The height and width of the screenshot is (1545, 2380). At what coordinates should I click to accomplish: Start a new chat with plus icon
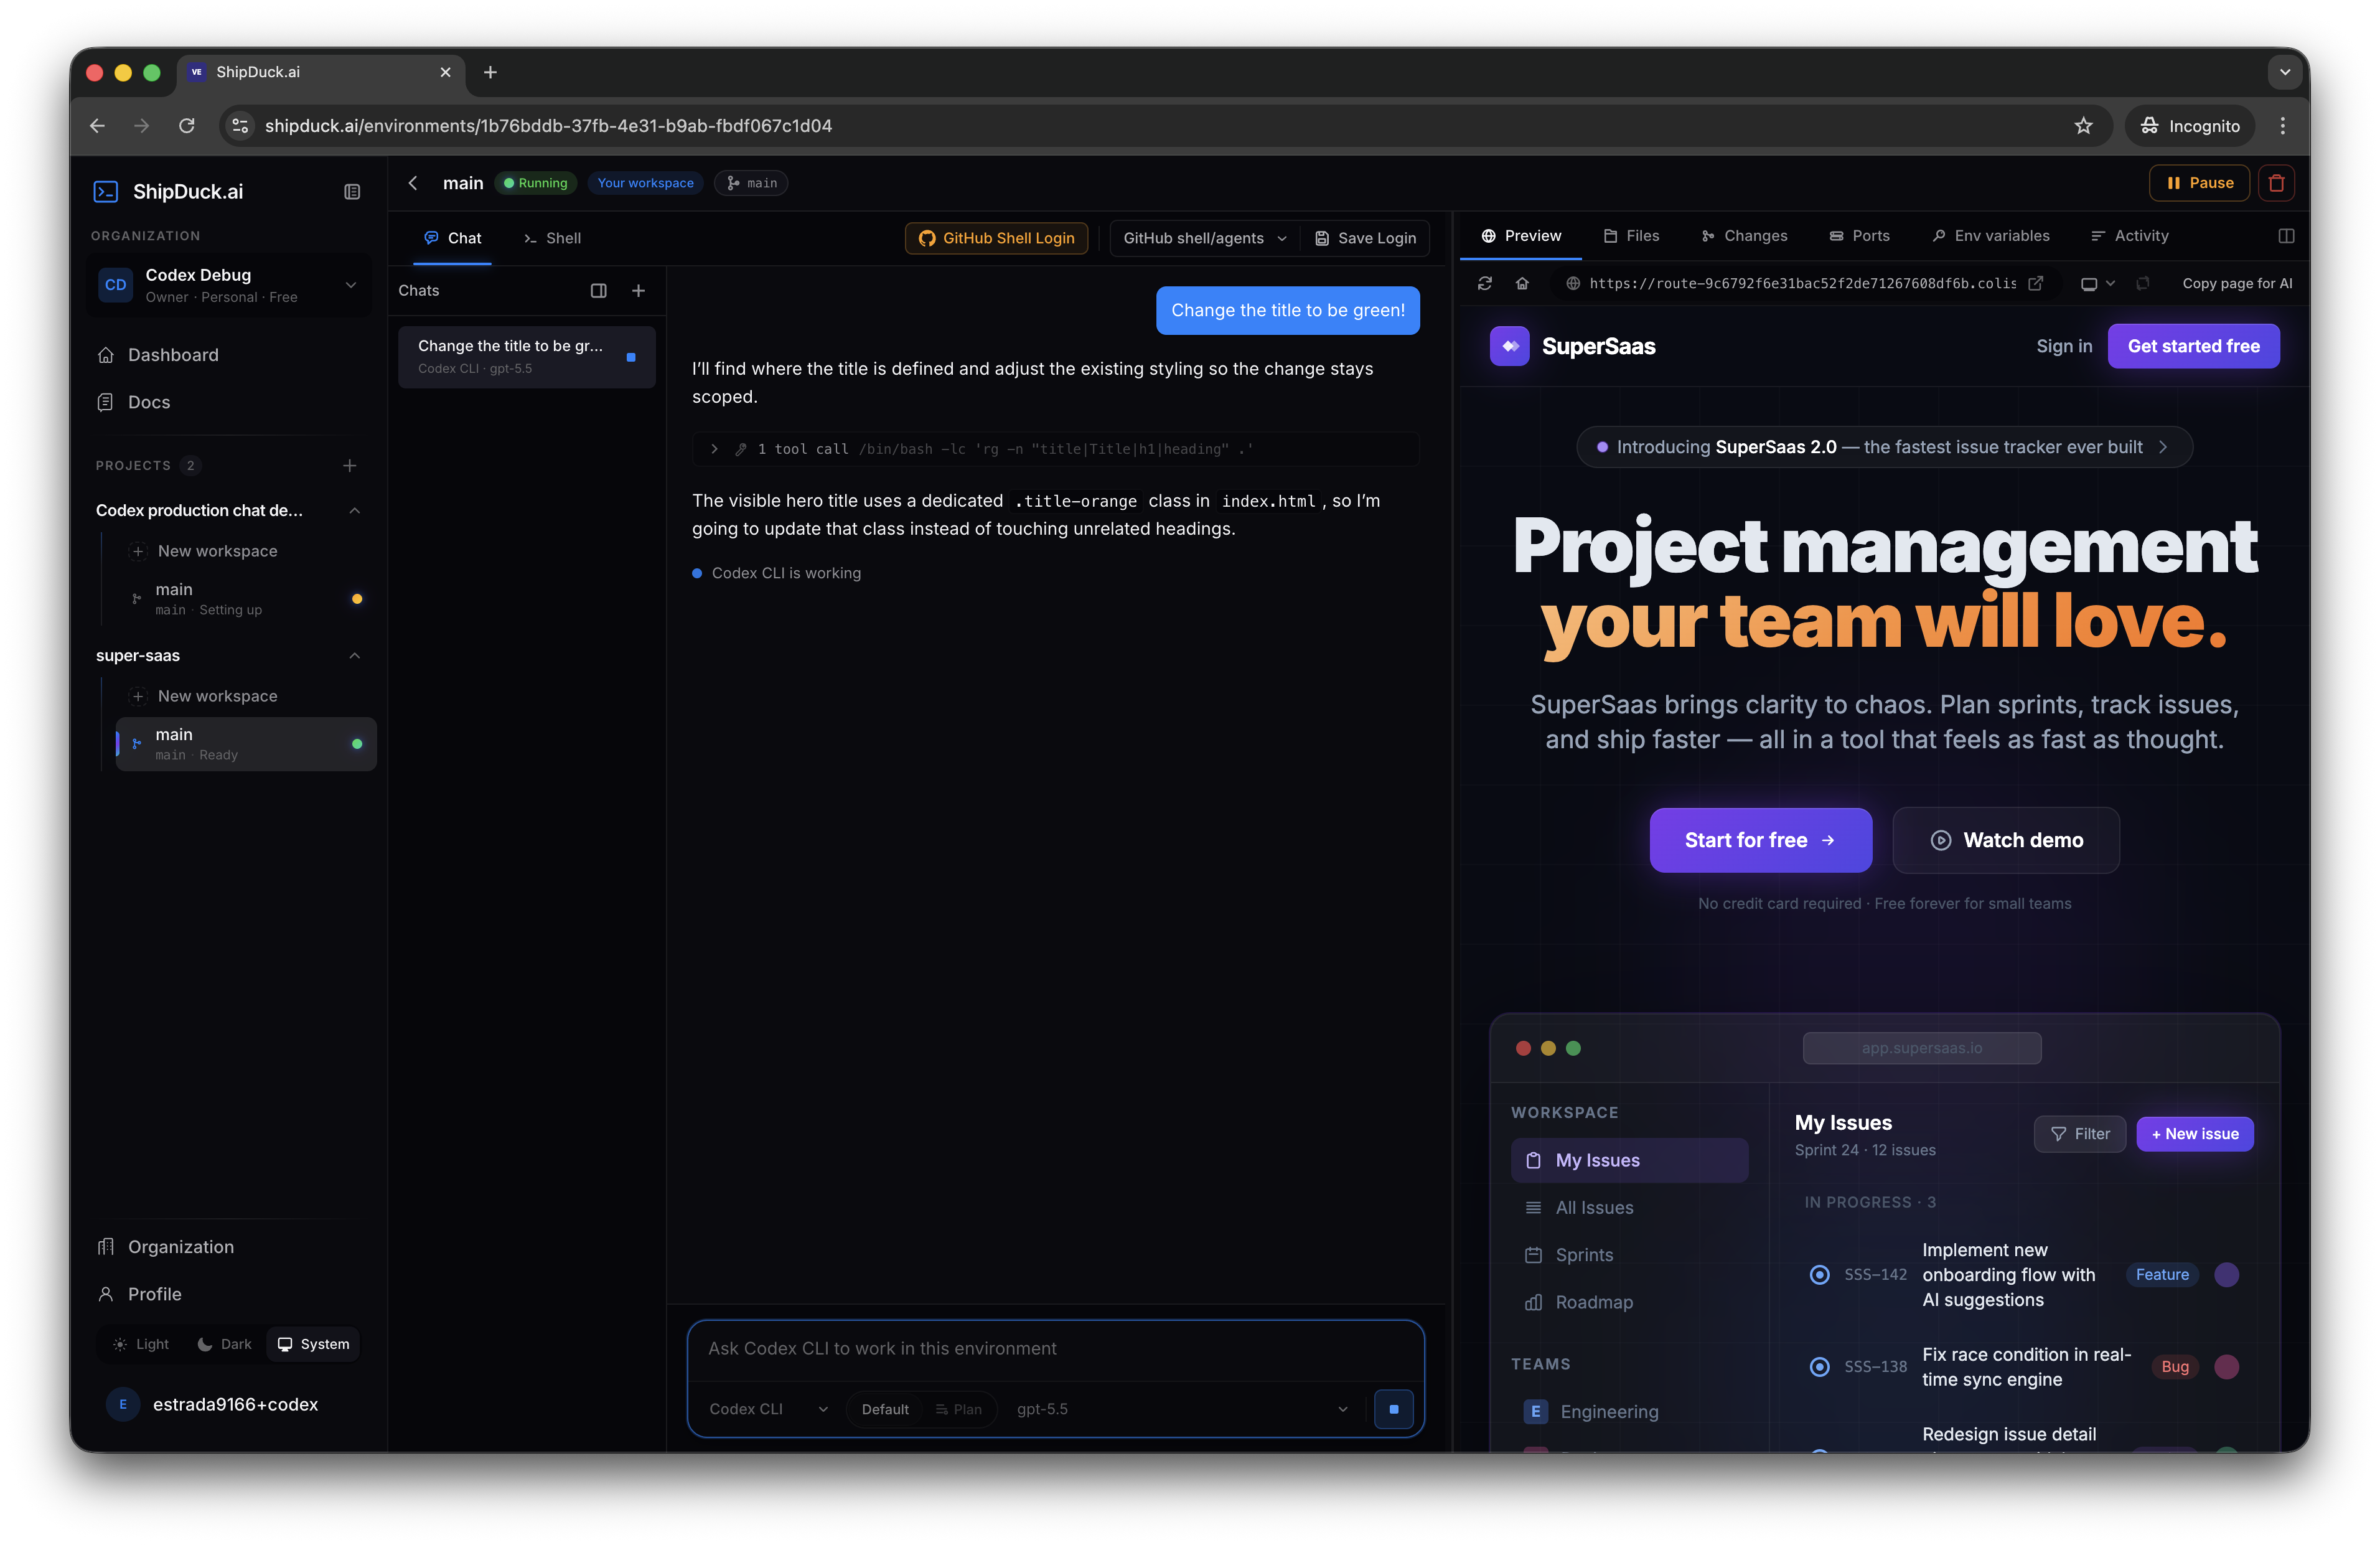point(638,290)
